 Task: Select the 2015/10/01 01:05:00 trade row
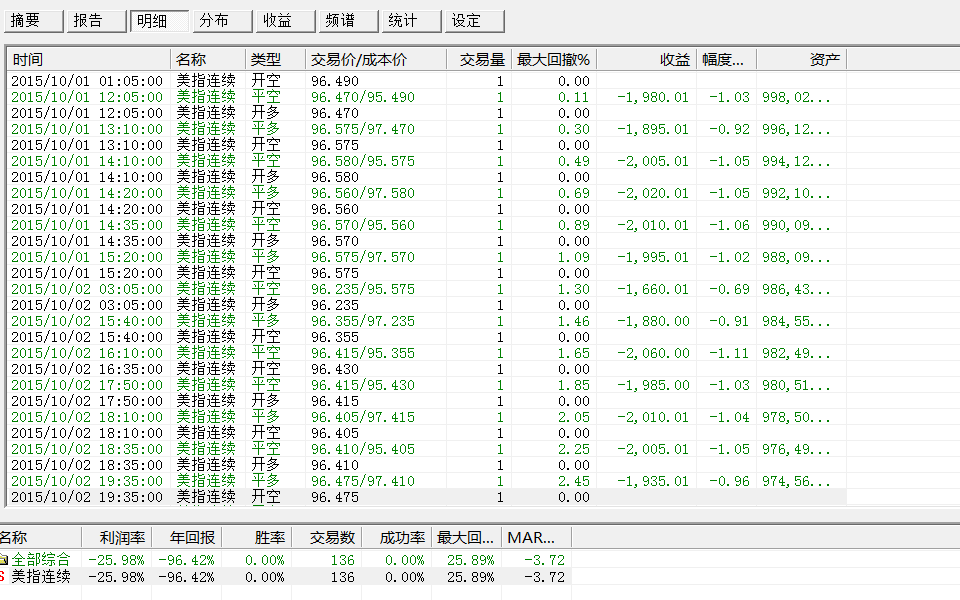87,81
